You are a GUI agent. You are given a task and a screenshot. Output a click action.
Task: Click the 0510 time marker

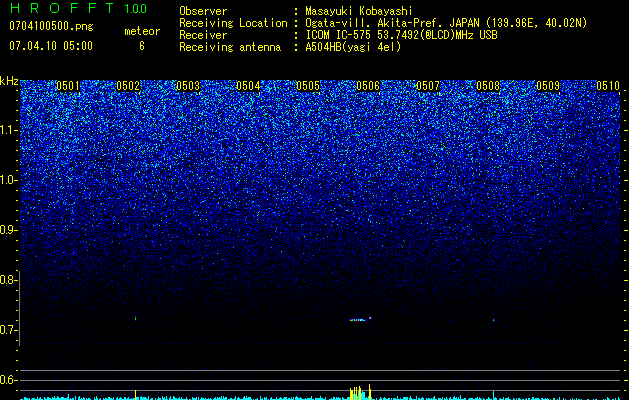(x=608, y=86)
